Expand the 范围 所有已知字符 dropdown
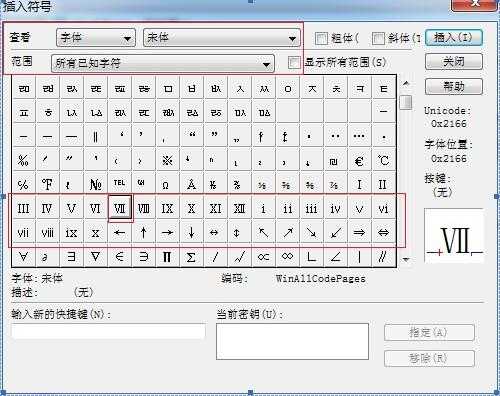This screenshot has width=500, height=396. pyautogui.click(x=163, y=63)
